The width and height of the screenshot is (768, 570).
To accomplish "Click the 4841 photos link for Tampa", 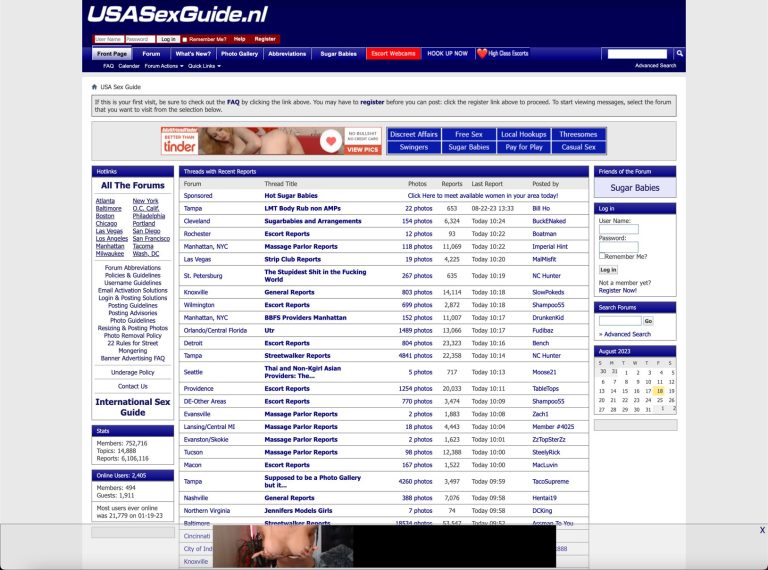I will pos(415,356).
